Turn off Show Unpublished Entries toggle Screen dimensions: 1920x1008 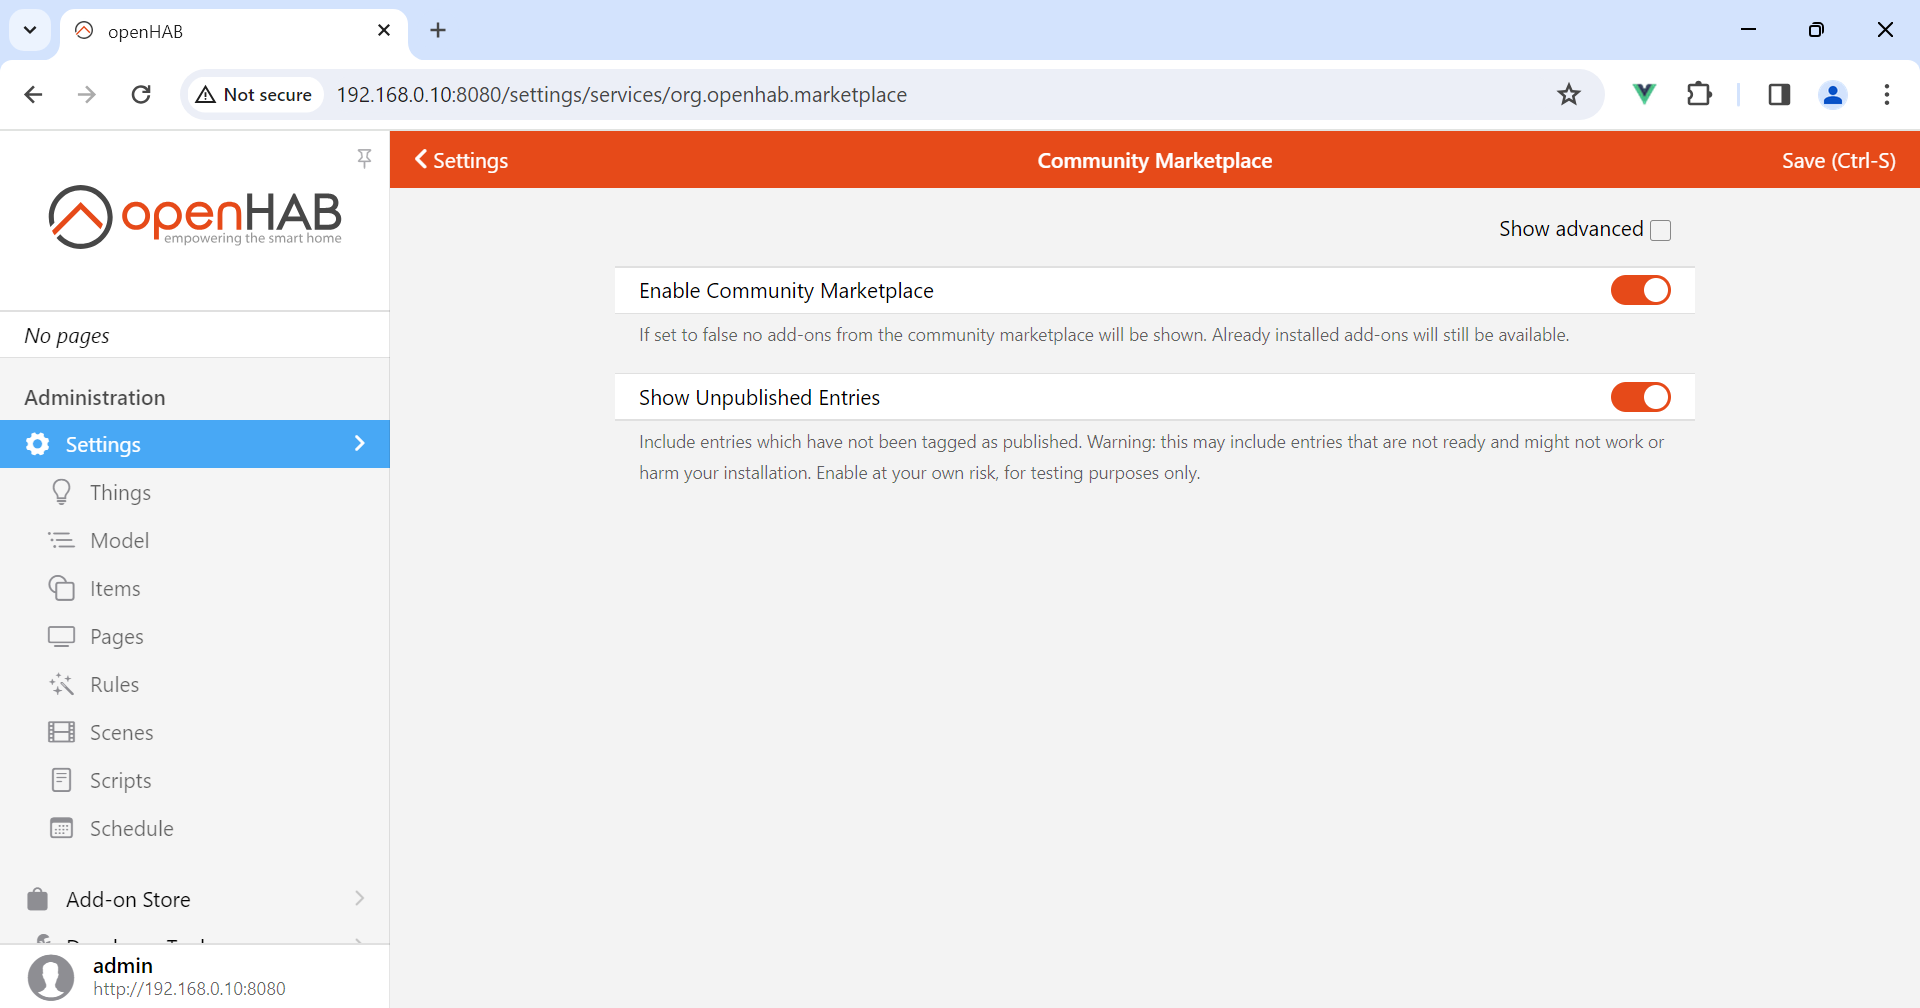click(x=1640, y=397)
